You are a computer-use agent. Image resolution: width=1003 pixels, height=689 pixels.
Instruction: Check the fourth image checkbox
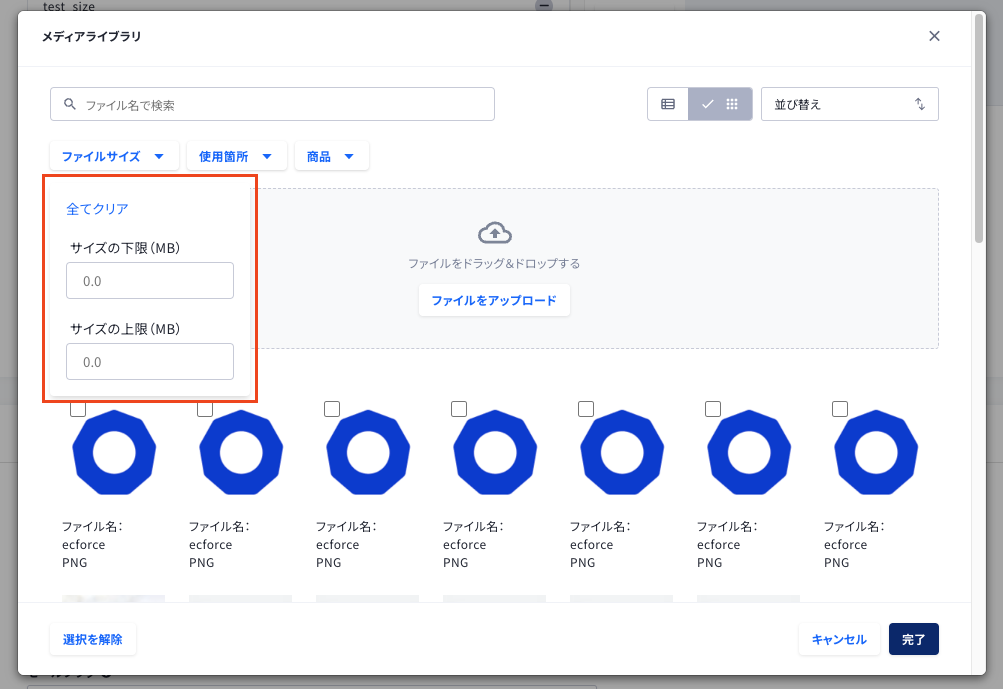(459, 409)
